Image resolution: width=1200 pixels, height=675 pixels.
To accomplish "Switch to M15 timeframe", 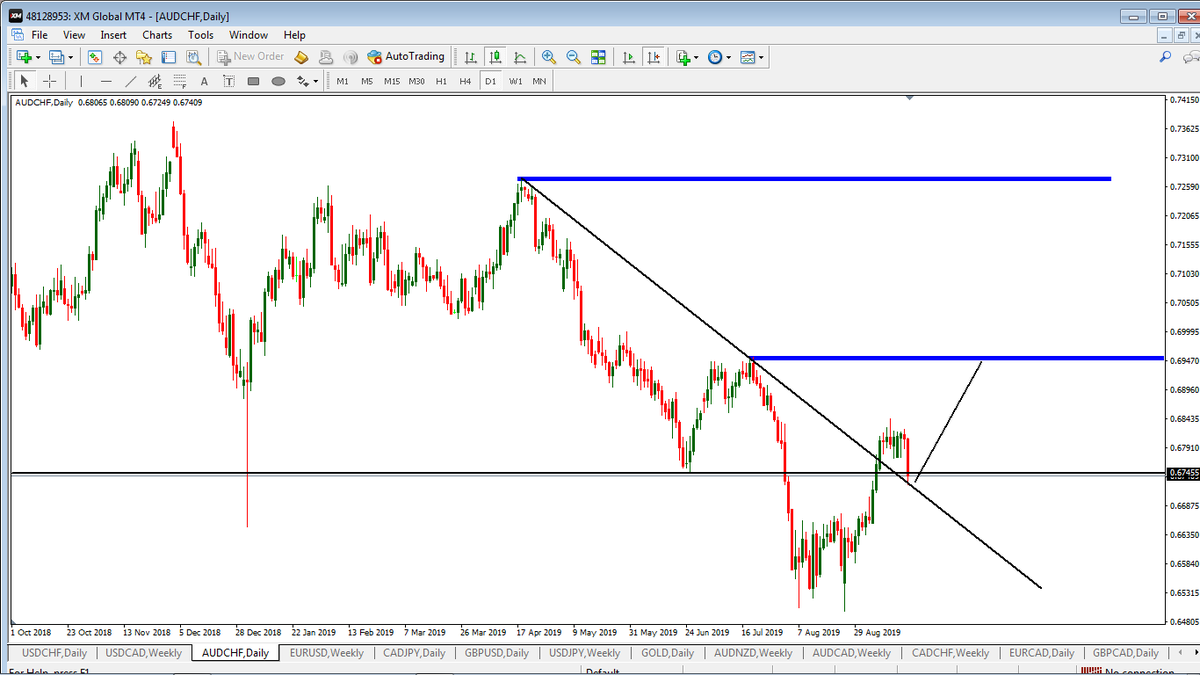I will pos(392,81).
